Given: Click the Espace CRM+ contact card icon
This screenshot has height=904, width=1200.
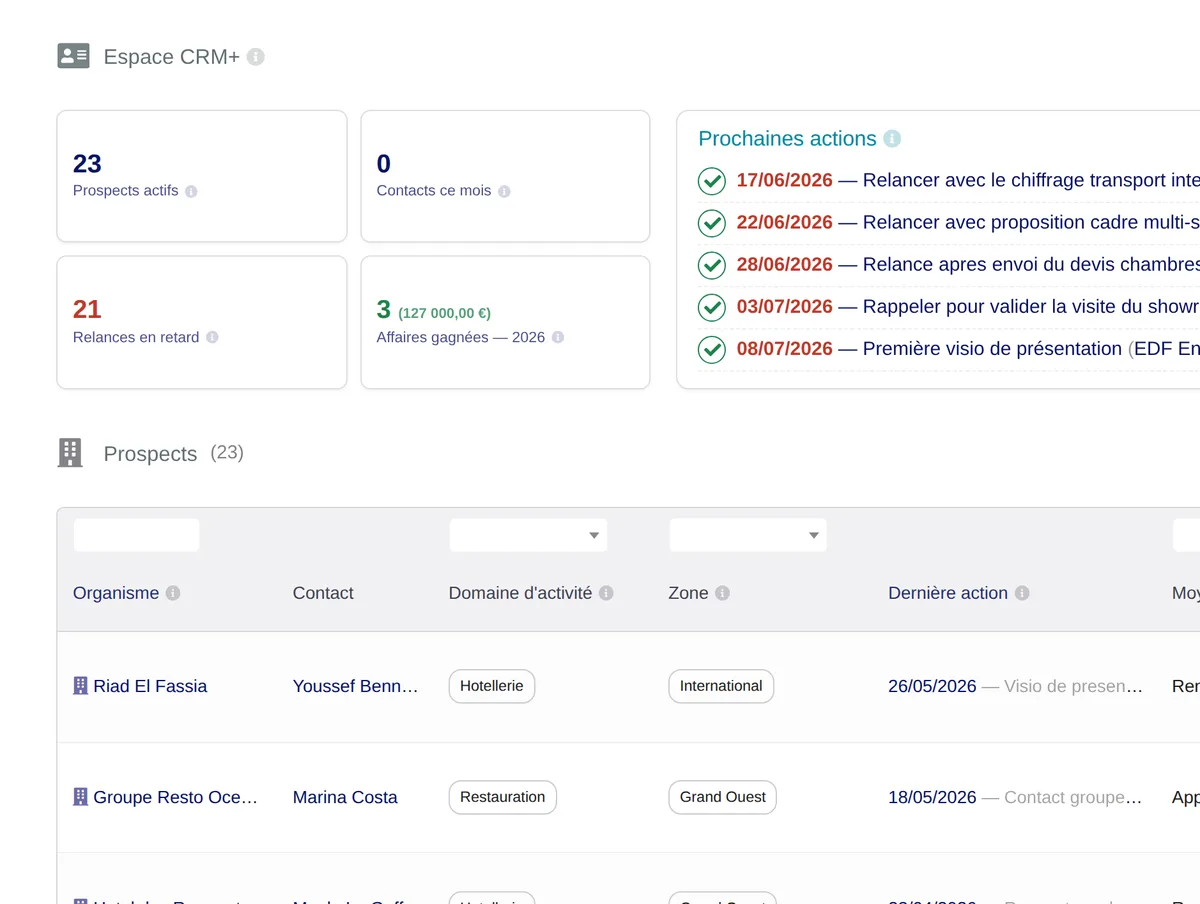Looking at the screenshot, I should [x=73, y=56].
